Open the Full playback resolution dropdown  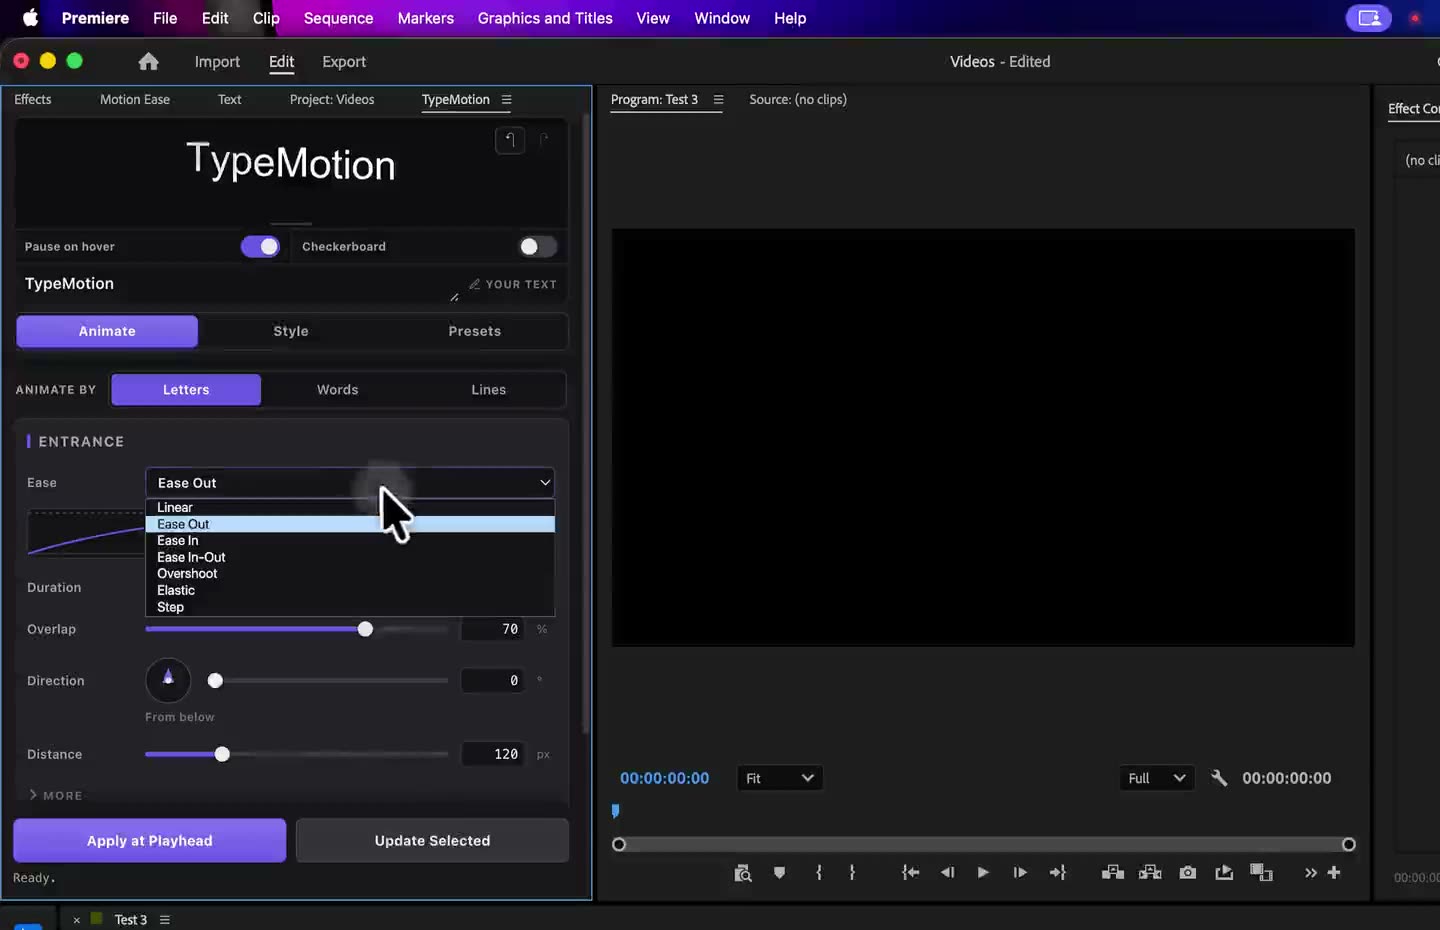[1157, 778]
